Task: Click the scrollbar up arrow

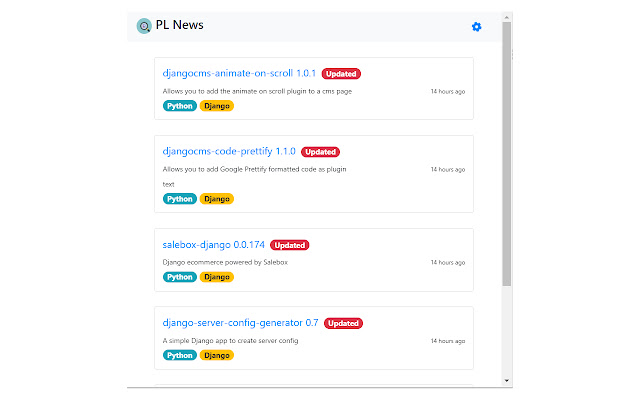Action: (x=507, y=18)
